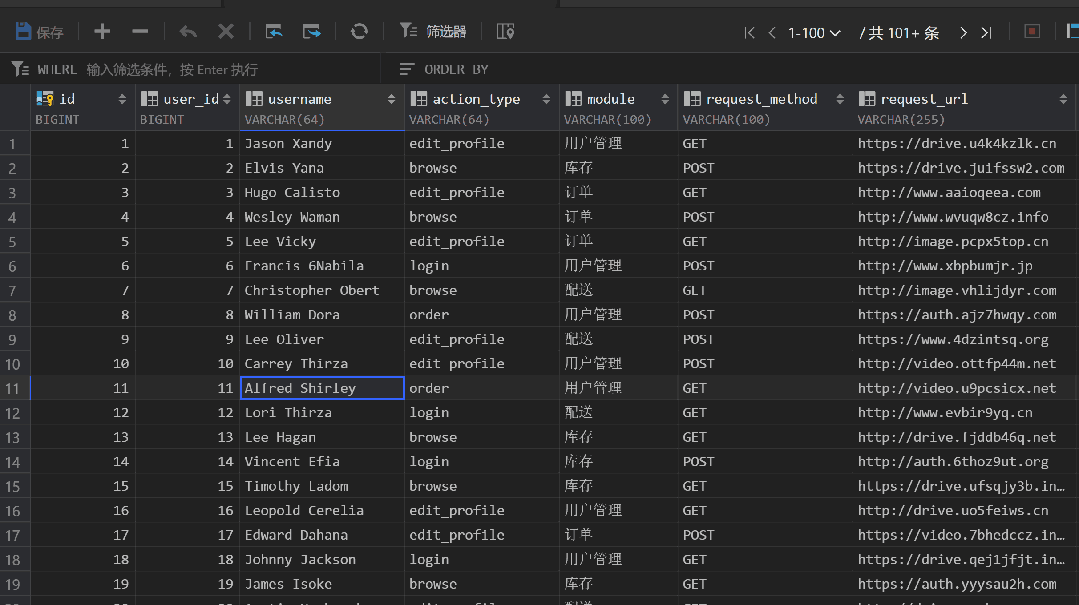The width and height of the screenshot is (1079, 605).
Task: Click the Leopold Cerelia username cell
Action: pos(322,511)
